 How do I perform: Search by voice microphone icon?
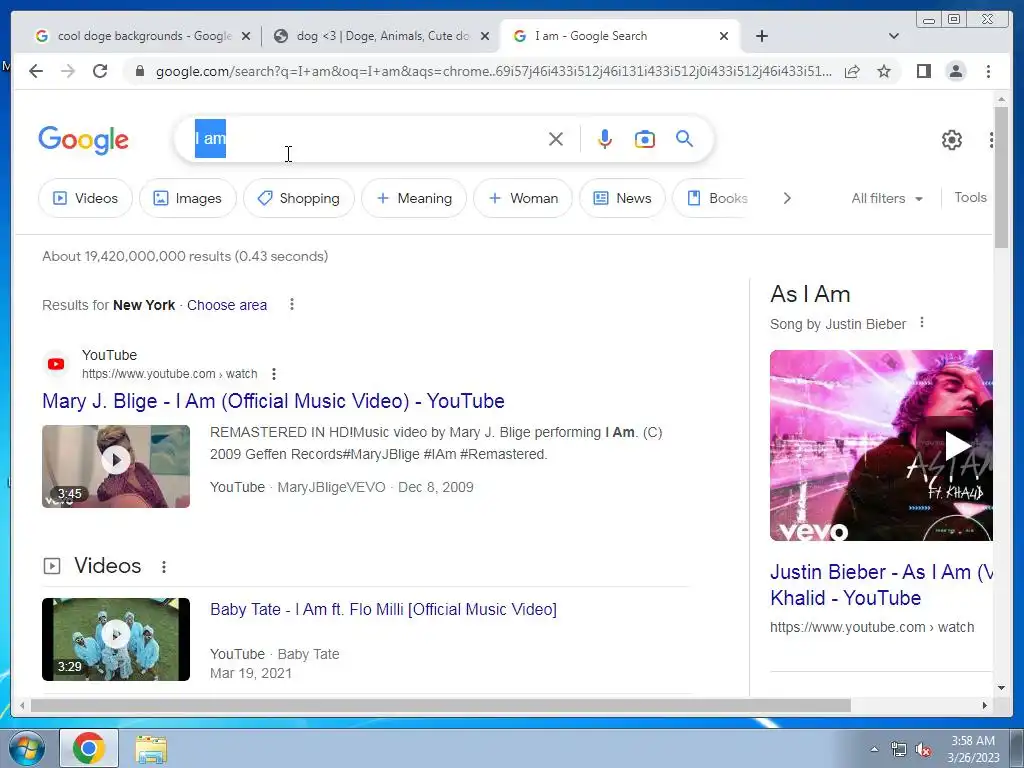point(605,139)
